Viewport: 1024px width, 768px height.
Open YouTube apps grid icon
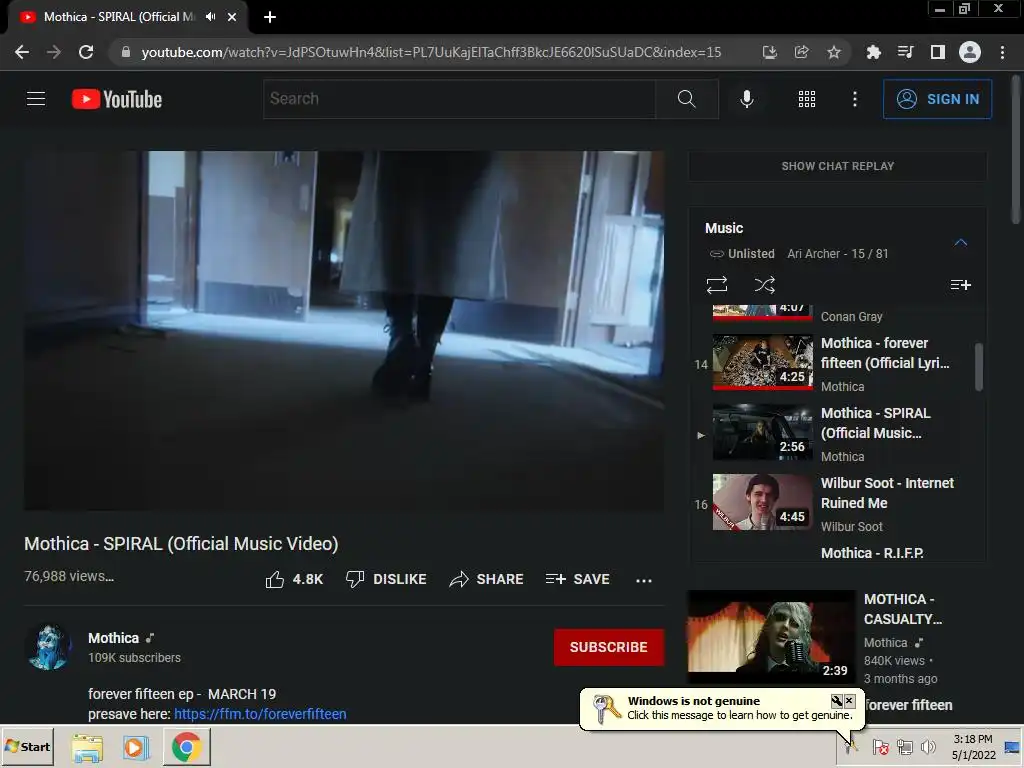coord(807,99)
